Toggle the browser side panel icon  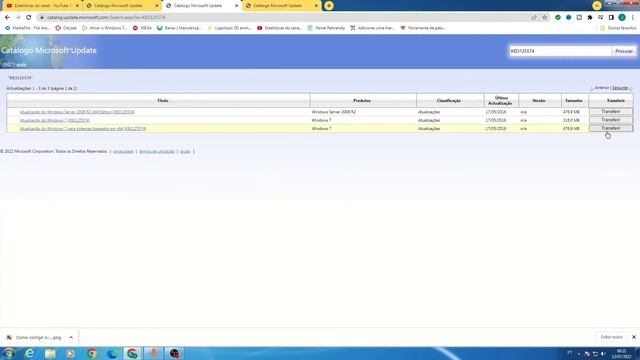[x=611, y=18]
